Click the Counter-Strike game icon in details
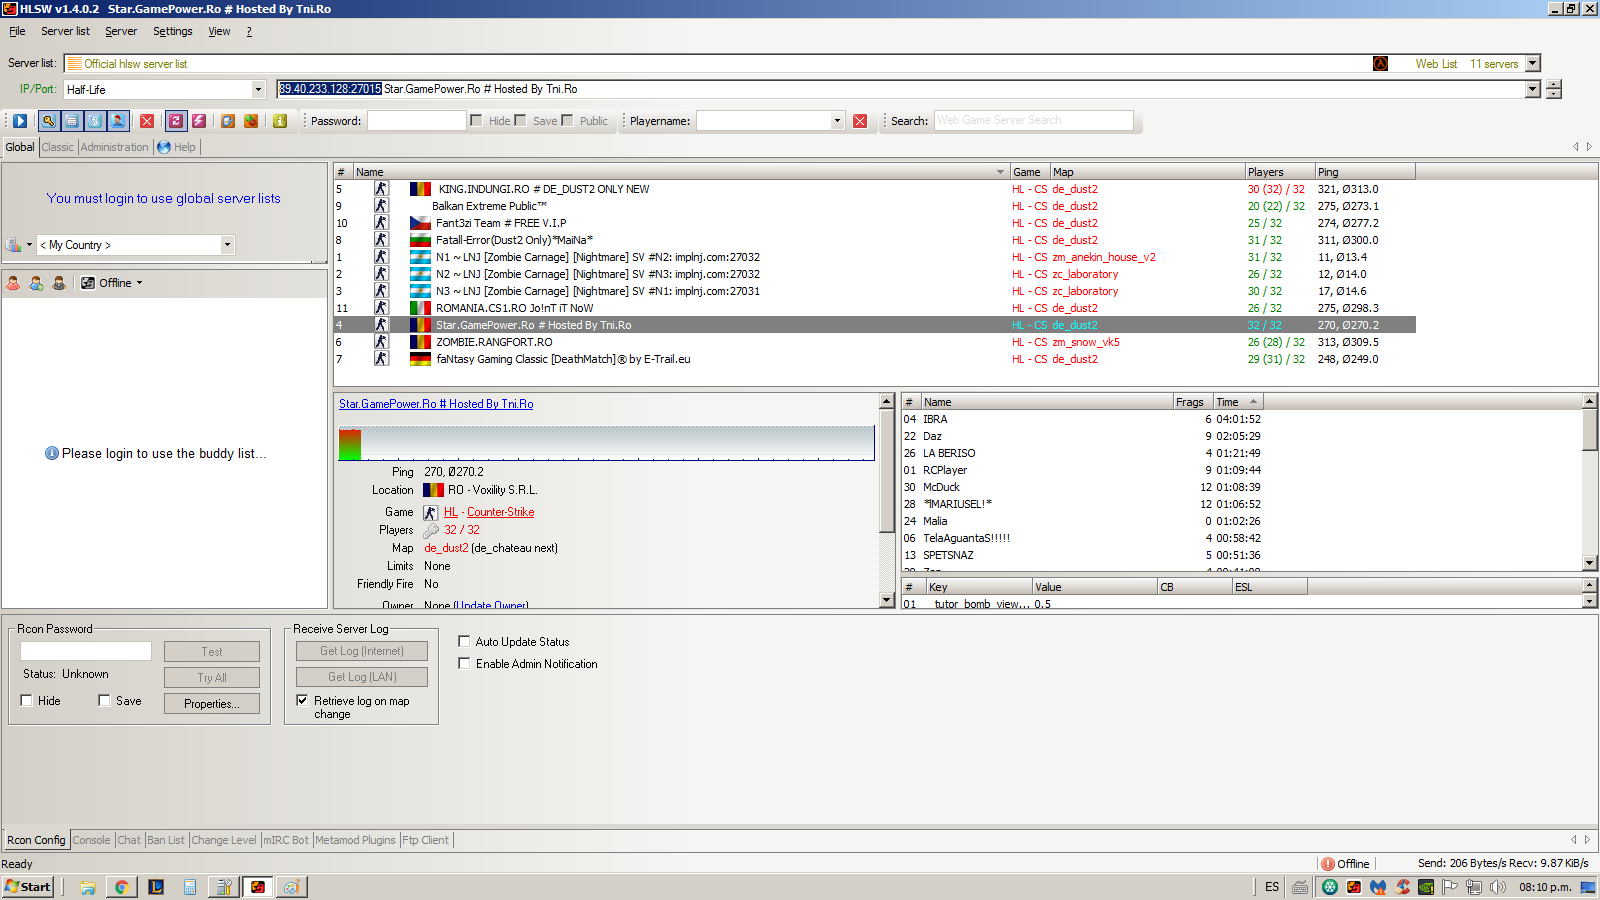The image size is (1600, 900). coord(430,512)
